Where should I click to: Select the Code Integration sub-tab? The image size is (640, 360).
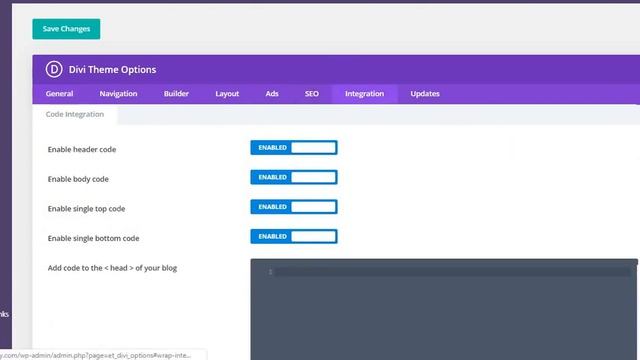[75, 114]
